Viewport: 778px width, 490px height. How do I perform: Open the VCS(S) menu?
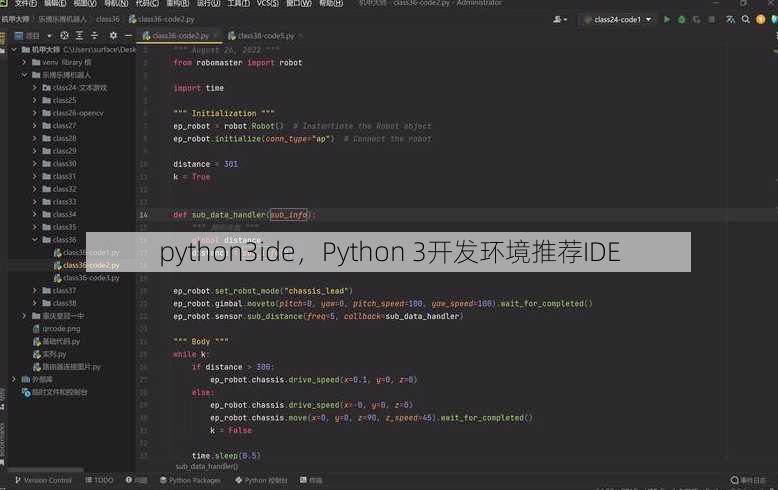[267, 3]
